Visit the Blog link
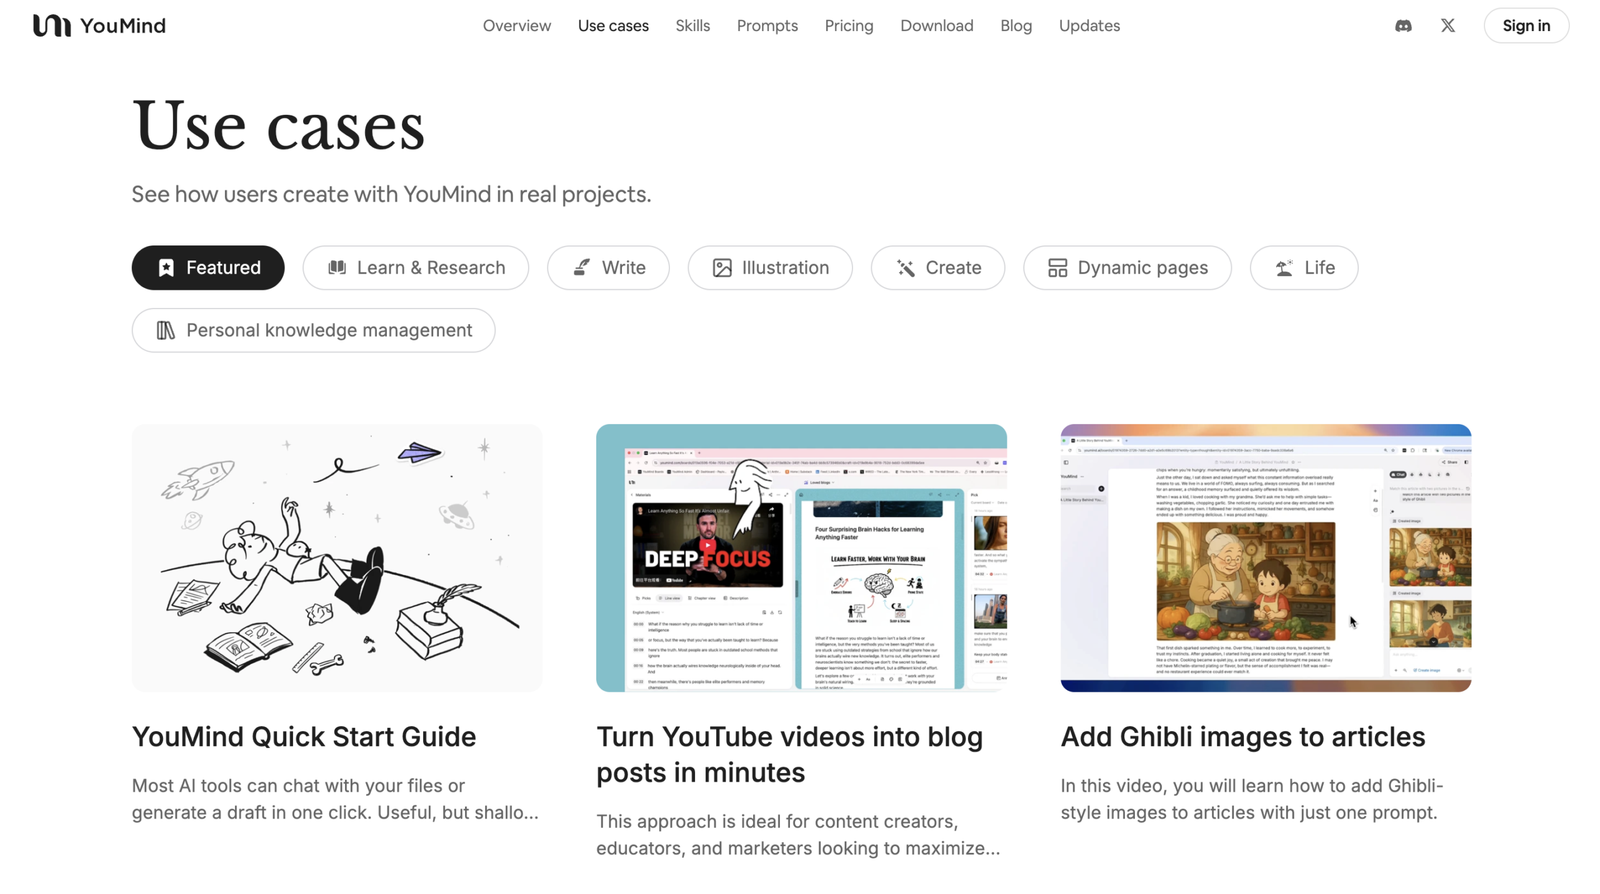This screenshot has width=1600, height=894. 1016,26
